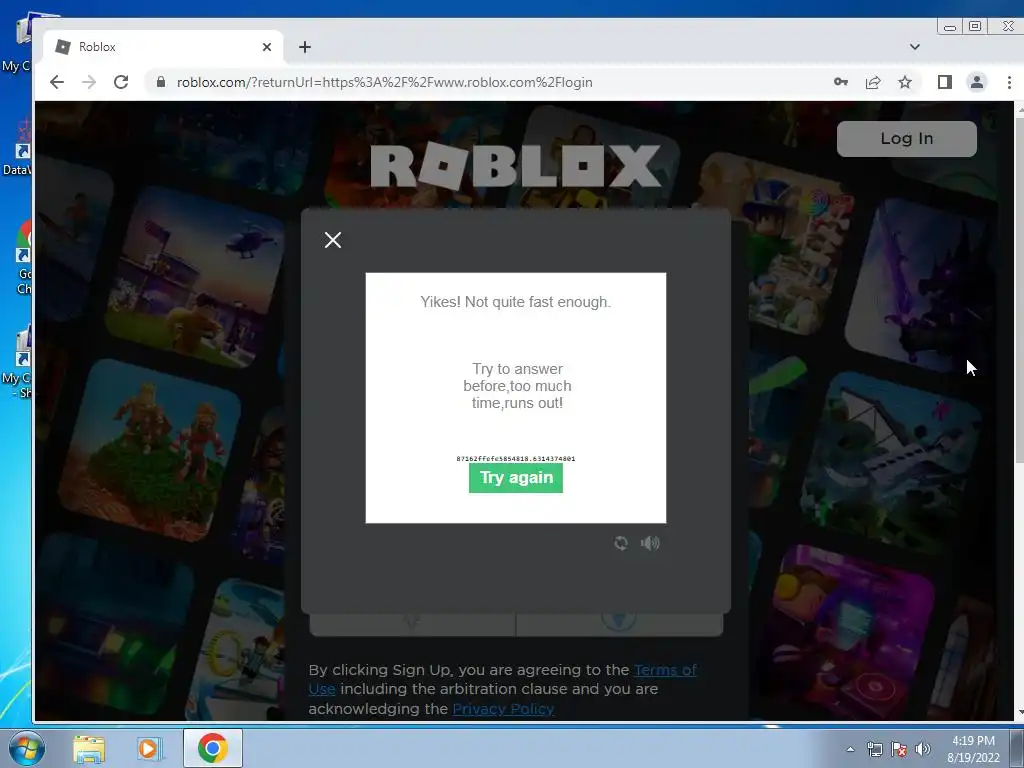This screenshot has width=1024, height=768.
Task: Open saved passwords key icon
Action: [841, 82]
